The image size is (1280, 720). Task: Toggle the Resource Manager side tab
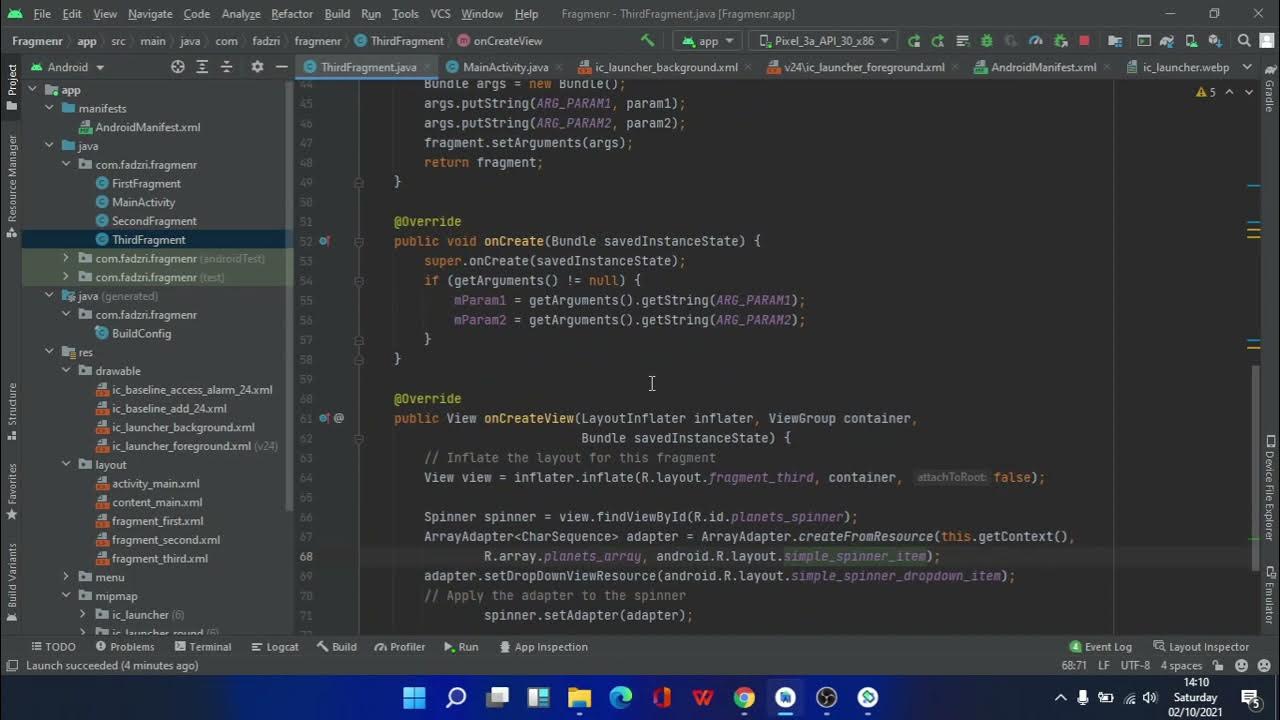11,185
